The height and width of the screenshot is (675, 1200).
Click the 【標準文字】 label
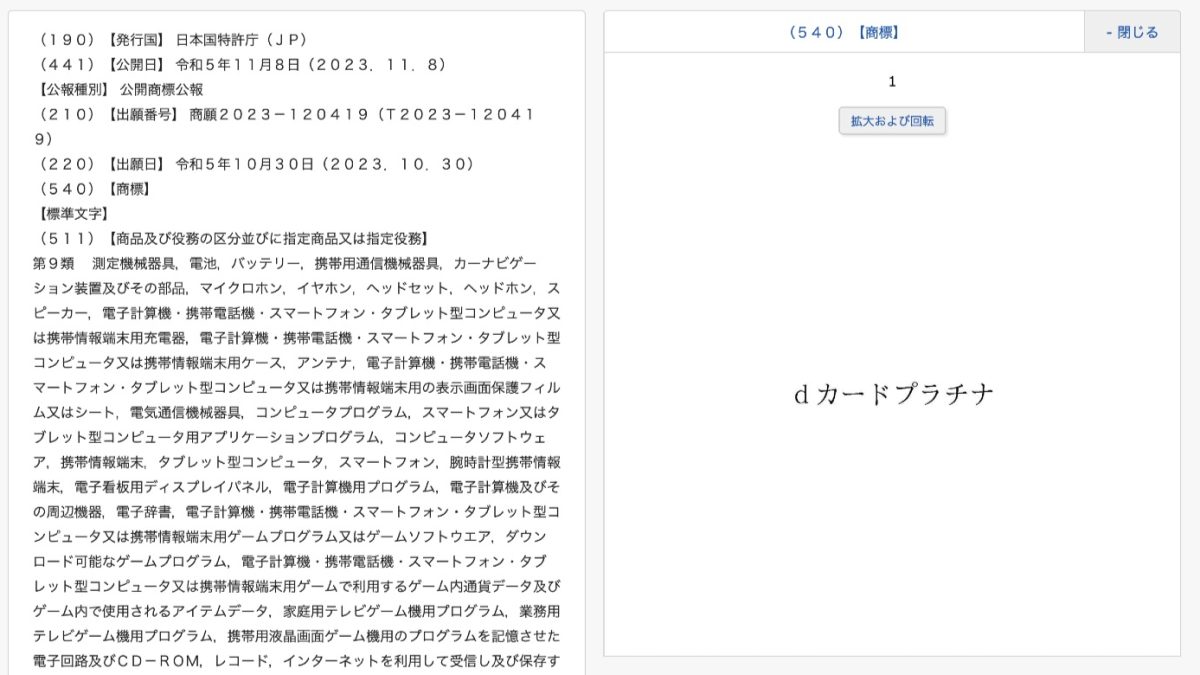[x=71, y=214]
